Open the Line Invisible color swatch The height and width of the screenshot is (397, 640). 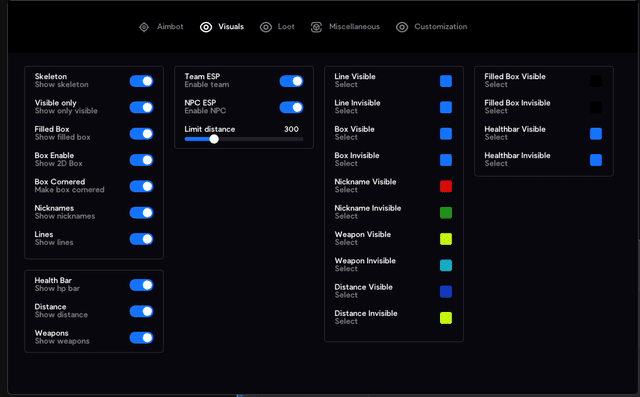tap(446, 107)
